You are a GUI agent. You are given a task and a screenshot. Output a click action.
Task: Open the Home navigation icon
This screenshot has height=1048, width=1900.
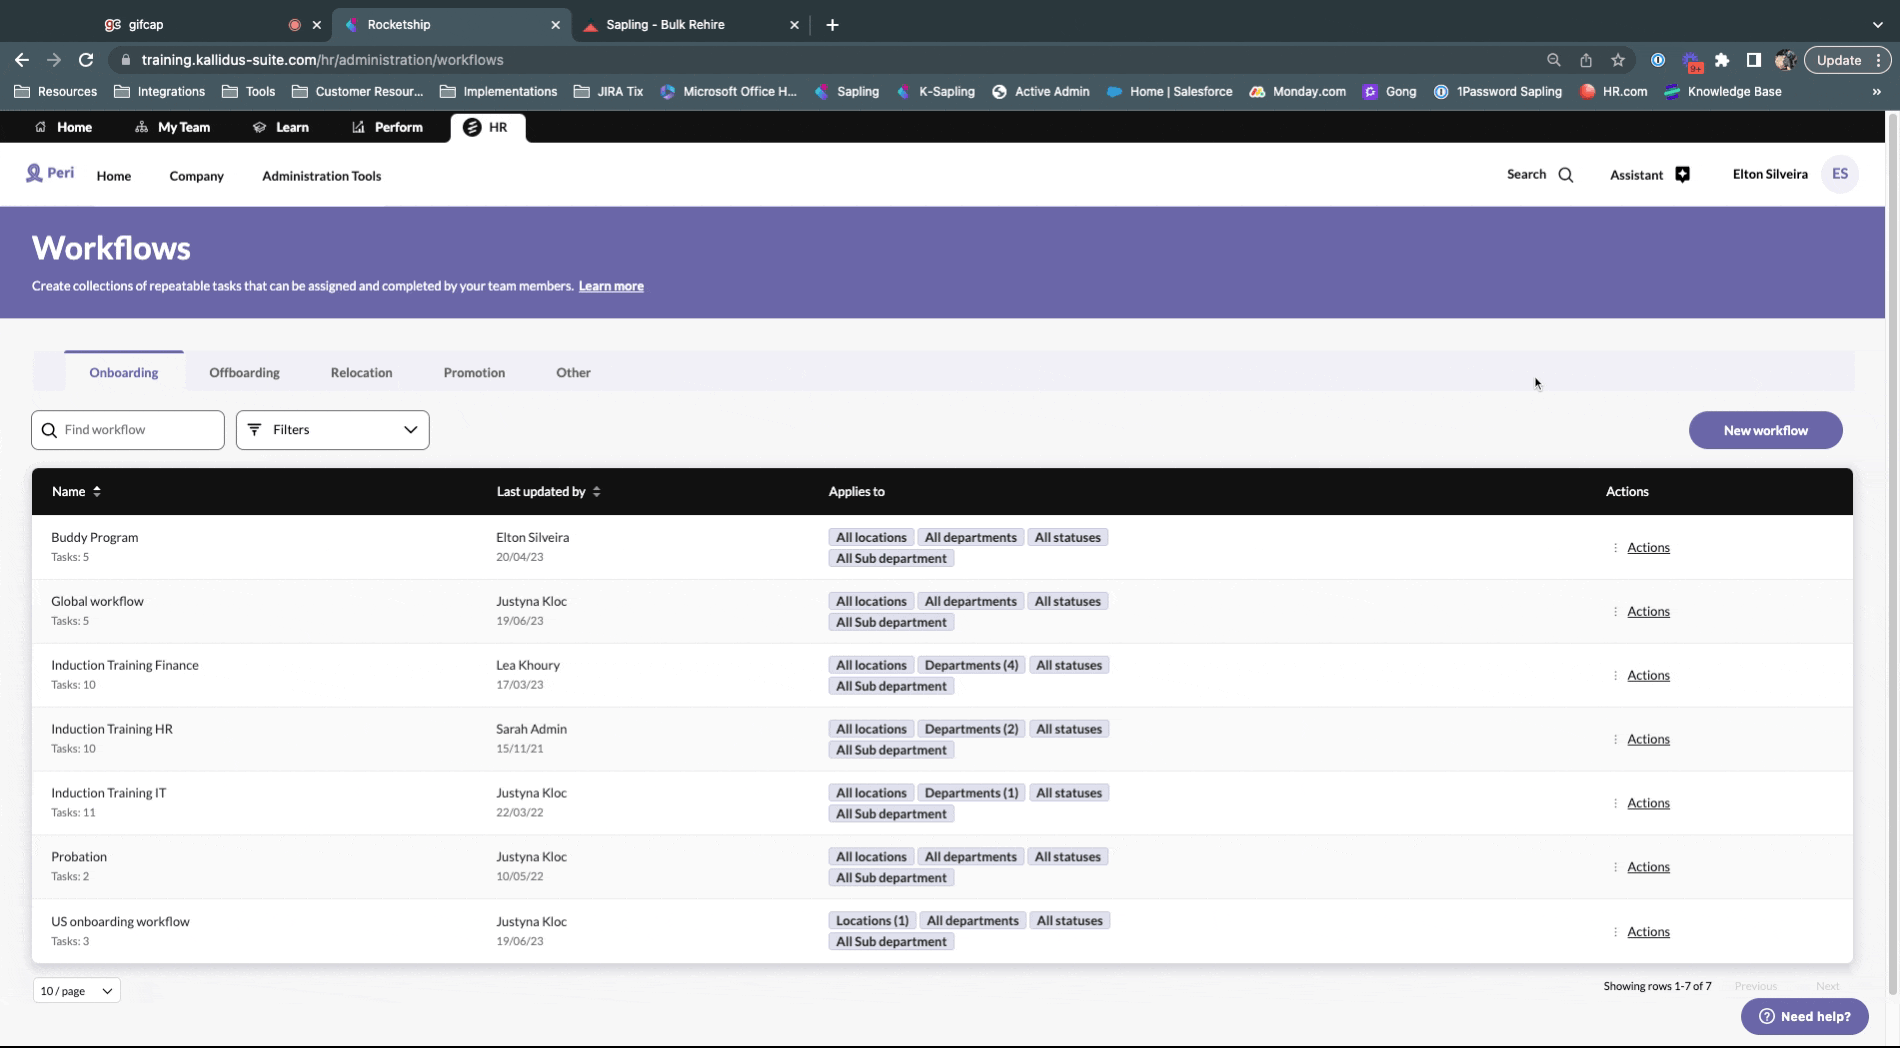coord(41,127)
